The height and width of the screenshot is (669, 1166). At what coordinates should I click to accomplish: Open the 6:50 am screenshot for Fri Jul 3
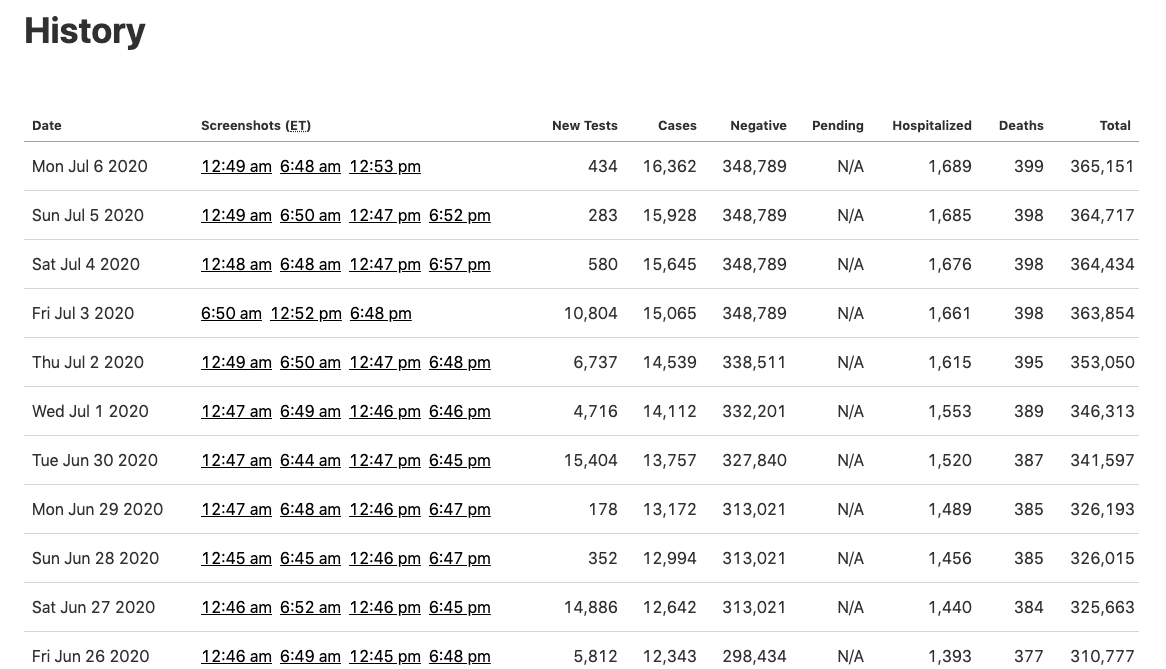point(231,314)
